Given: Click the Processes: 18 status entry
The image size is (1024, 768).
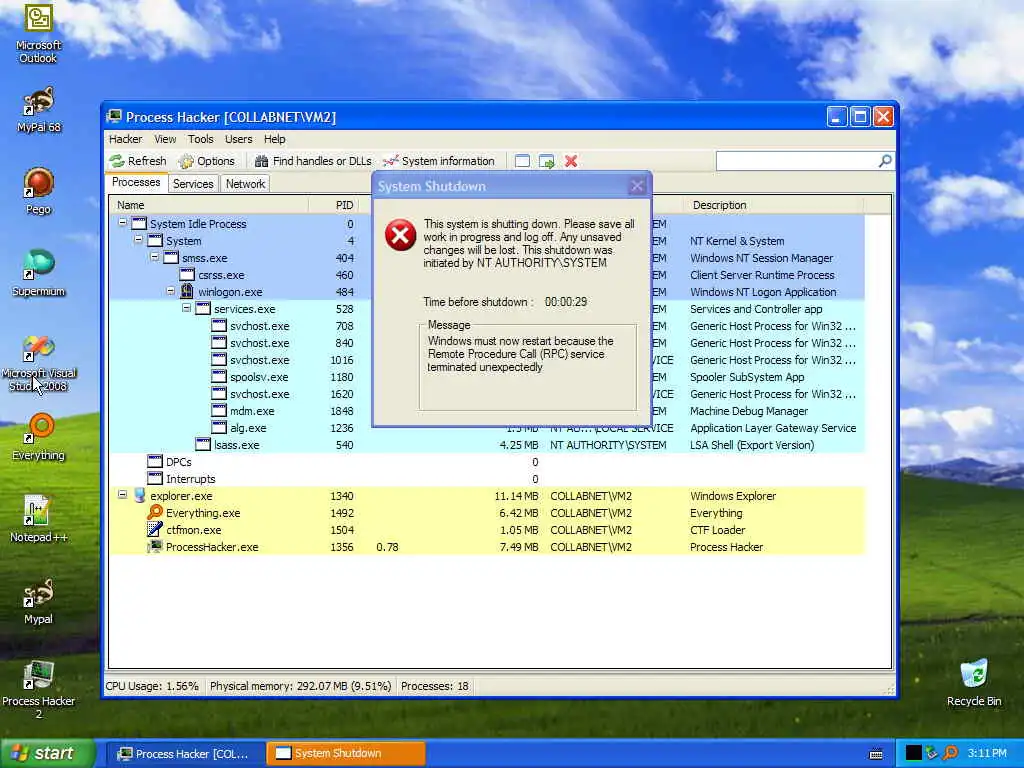Looking at the screenshot, I should tap(435, 686).
